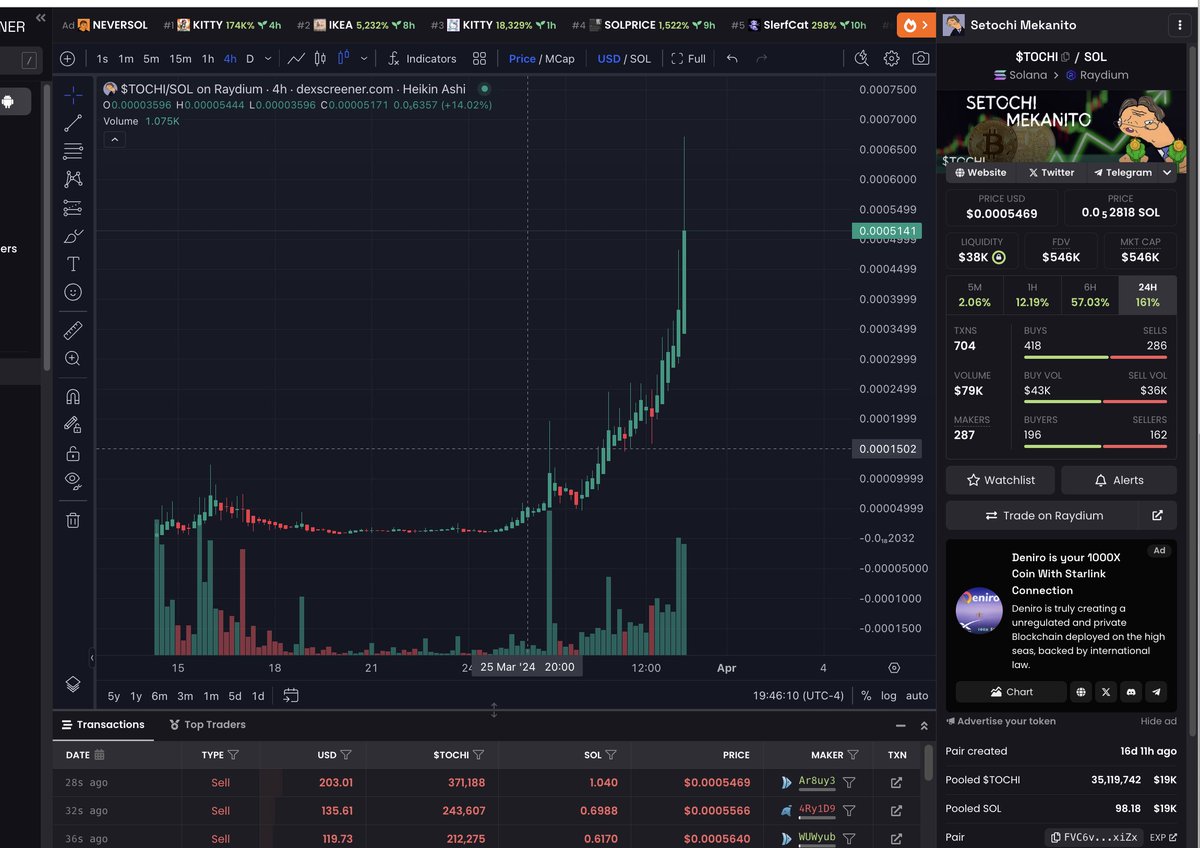Toggle percent scale on the price axis

866,696
